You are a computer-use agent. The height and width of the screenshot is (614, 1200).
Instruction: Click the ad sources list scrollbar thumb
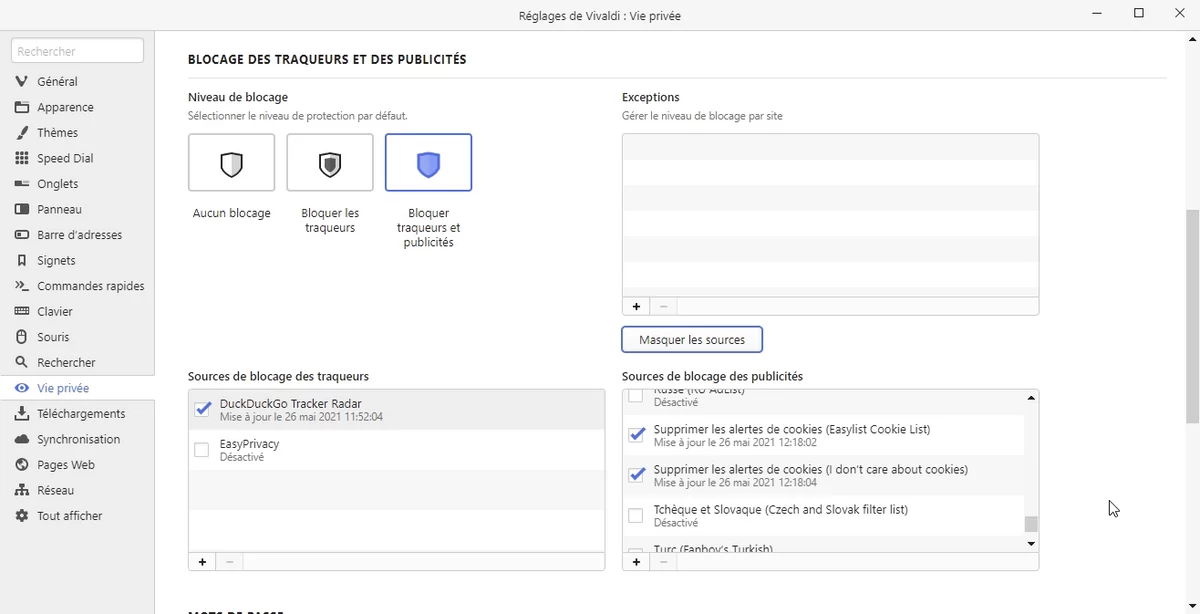pos(1031,524)
